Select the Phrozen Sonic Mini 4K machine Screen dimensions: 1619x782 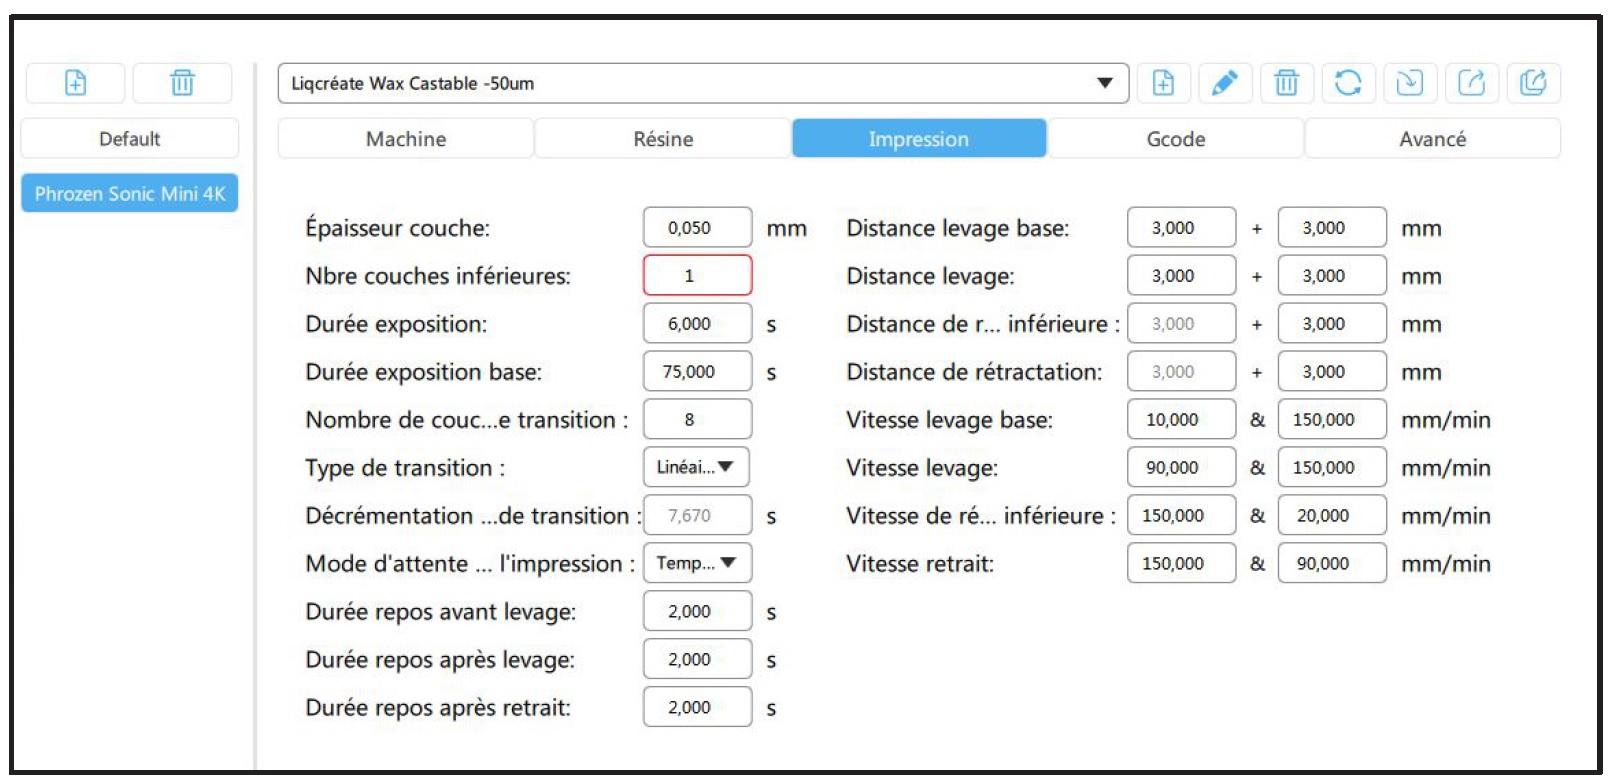point(130,193)
